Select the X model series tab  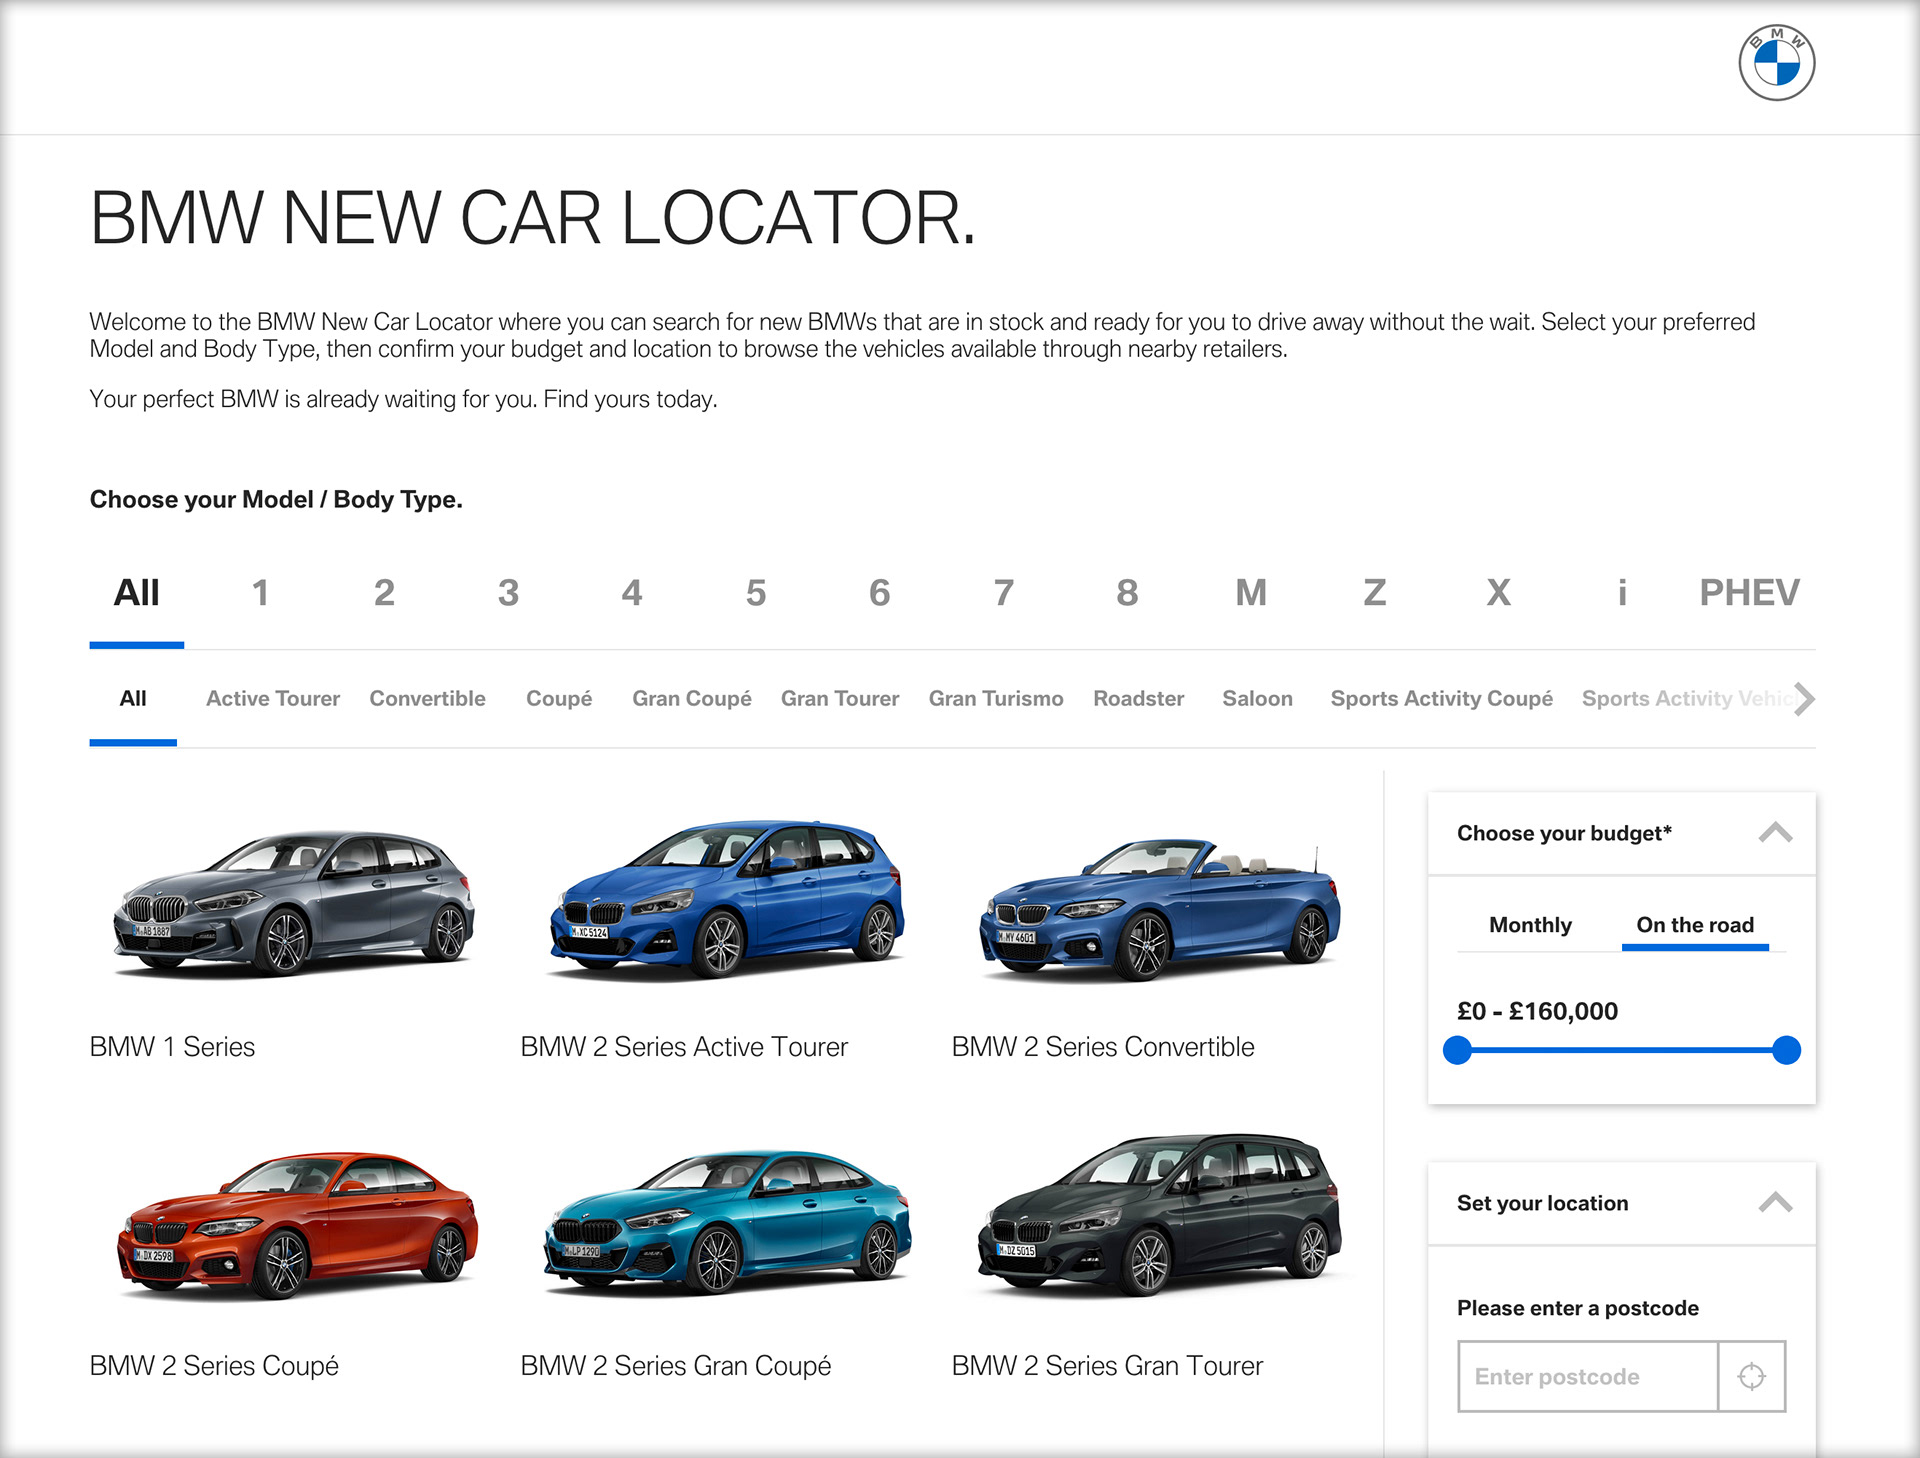click(x=1497, y=593)
